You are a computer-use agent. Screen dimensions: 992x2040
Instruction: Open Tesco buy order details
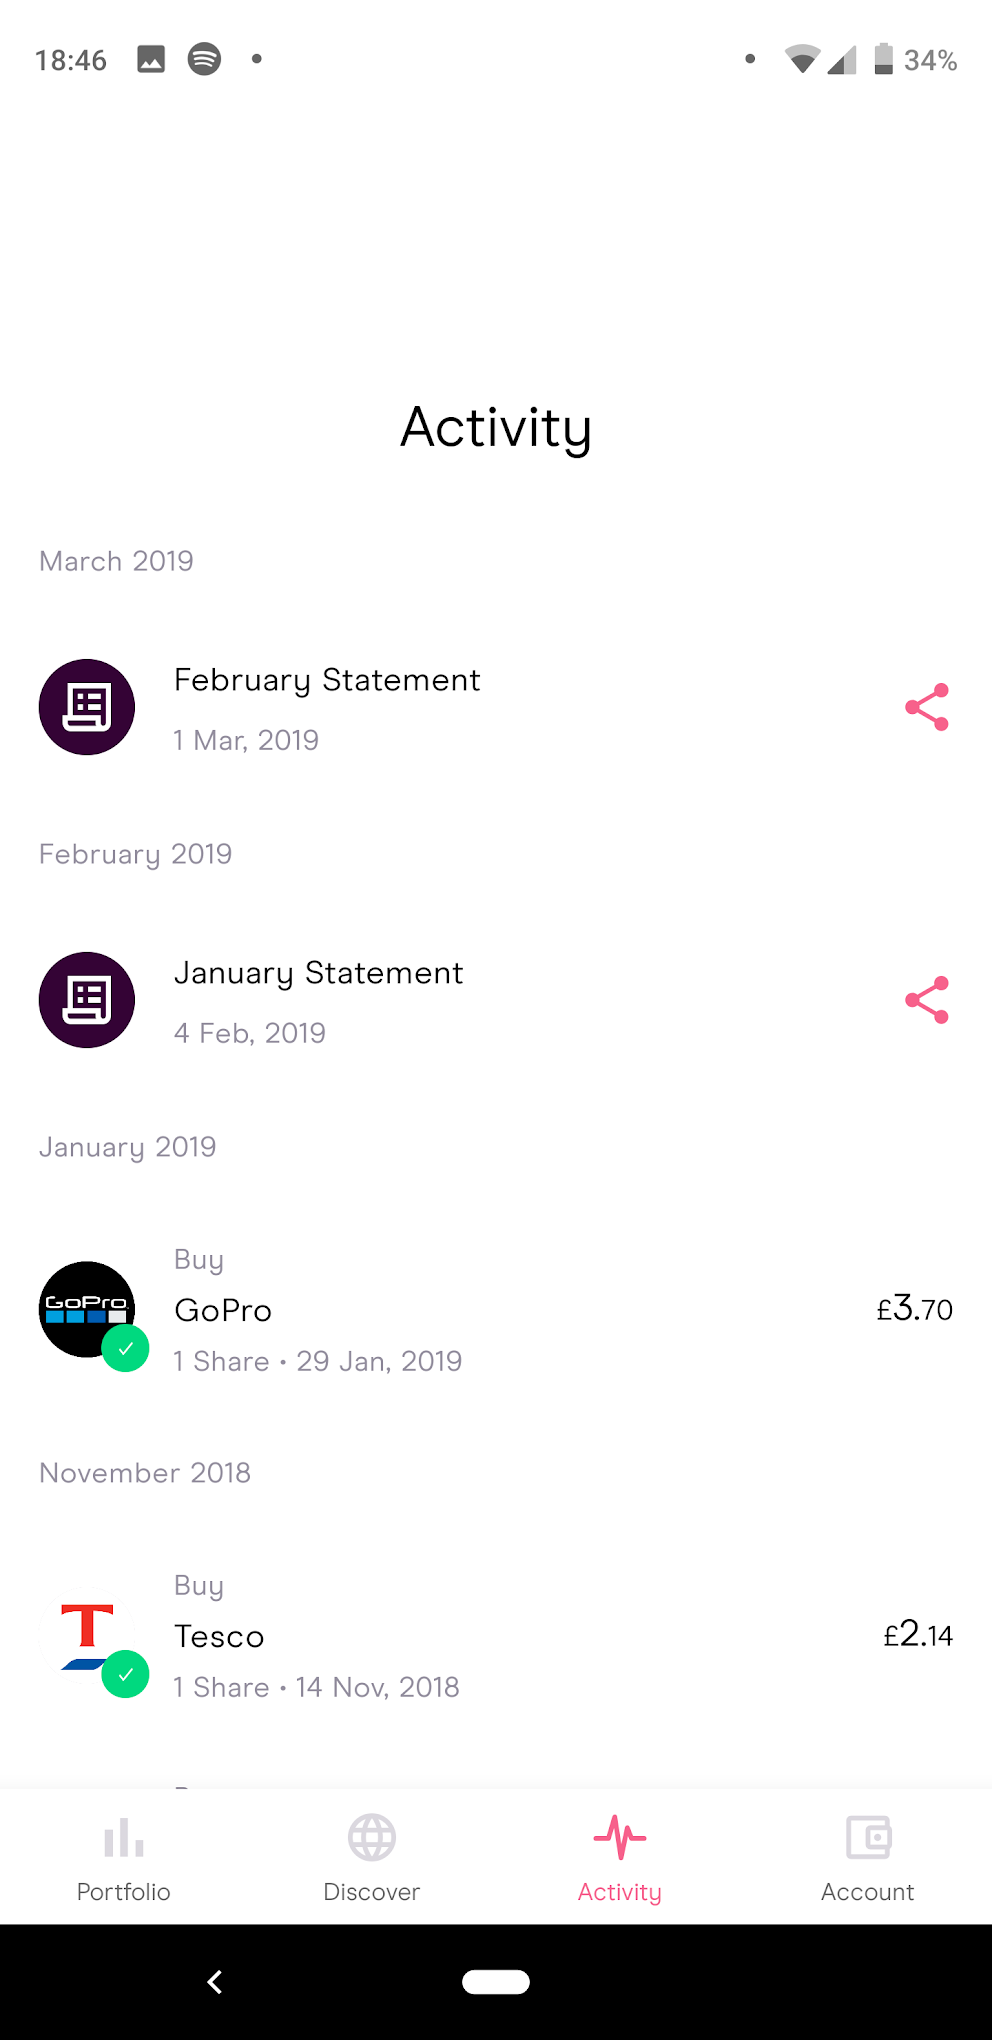496,1636
